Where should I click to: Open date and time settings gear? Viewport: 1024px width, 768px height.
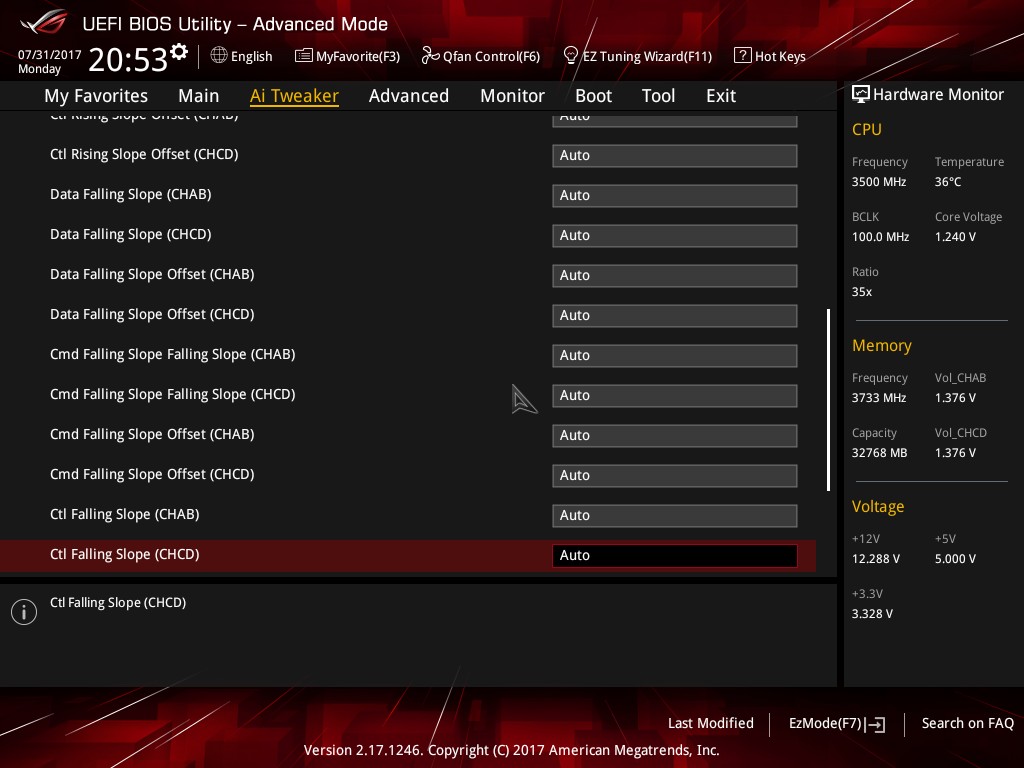179,52
